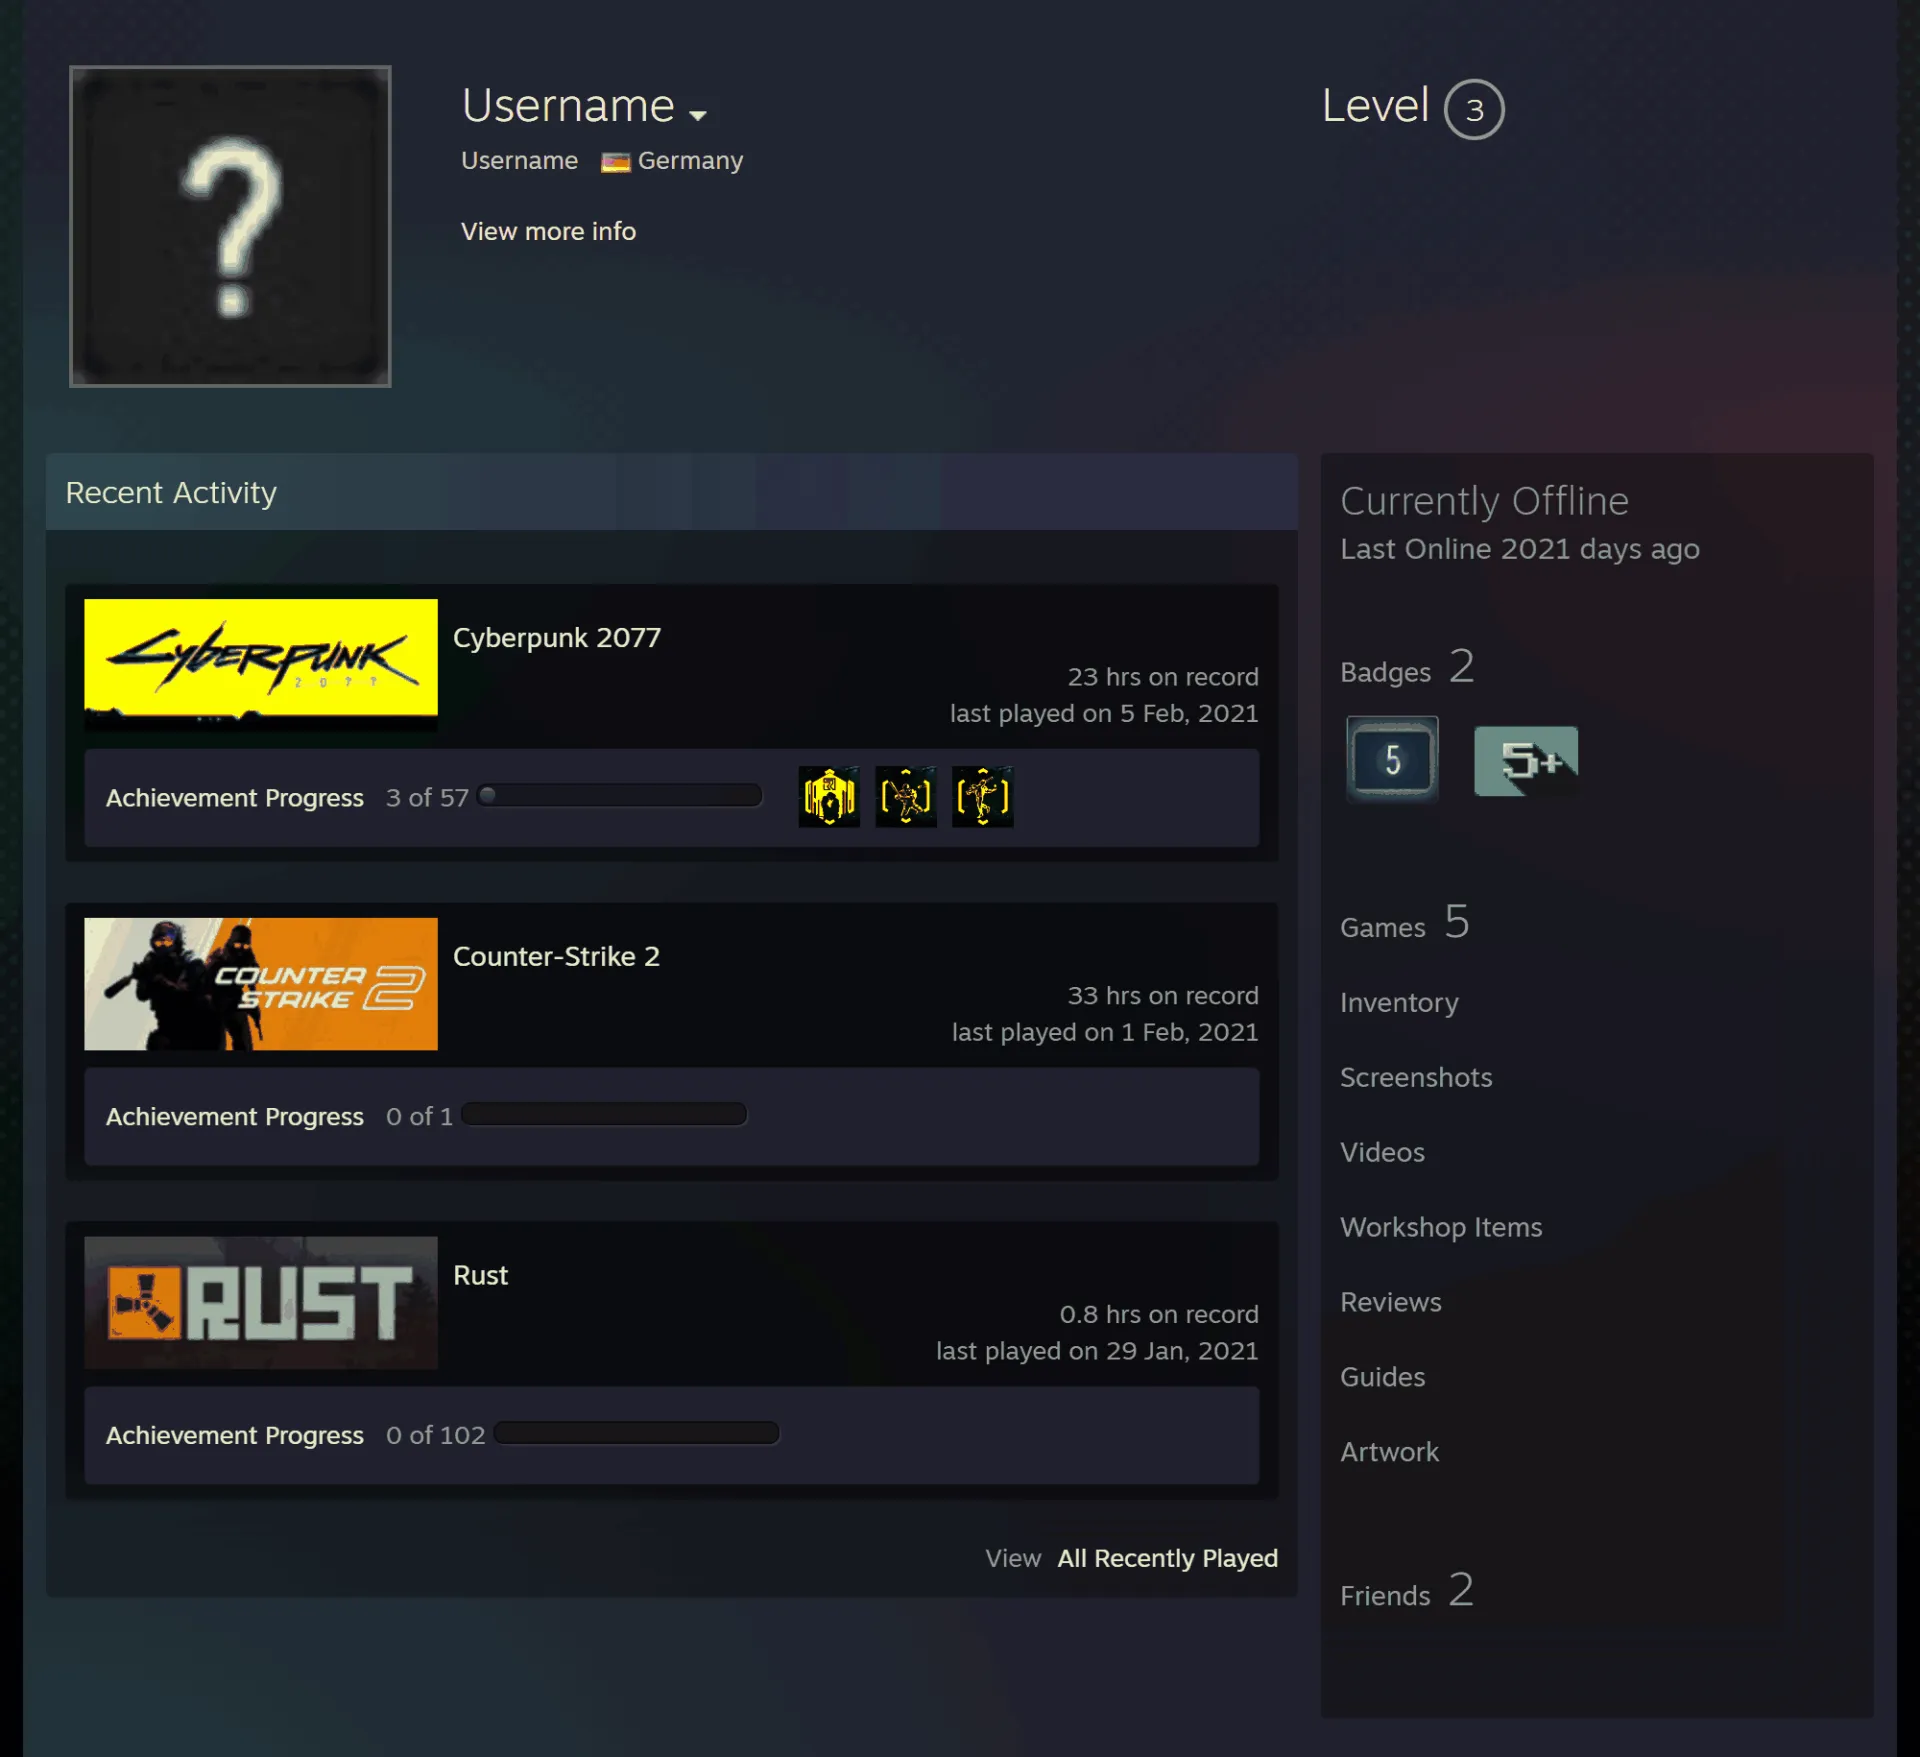Viewport: 1920px width, 1757px height.
Task: Open the Counter-Strike 2 title link
Action: point(556,956)
